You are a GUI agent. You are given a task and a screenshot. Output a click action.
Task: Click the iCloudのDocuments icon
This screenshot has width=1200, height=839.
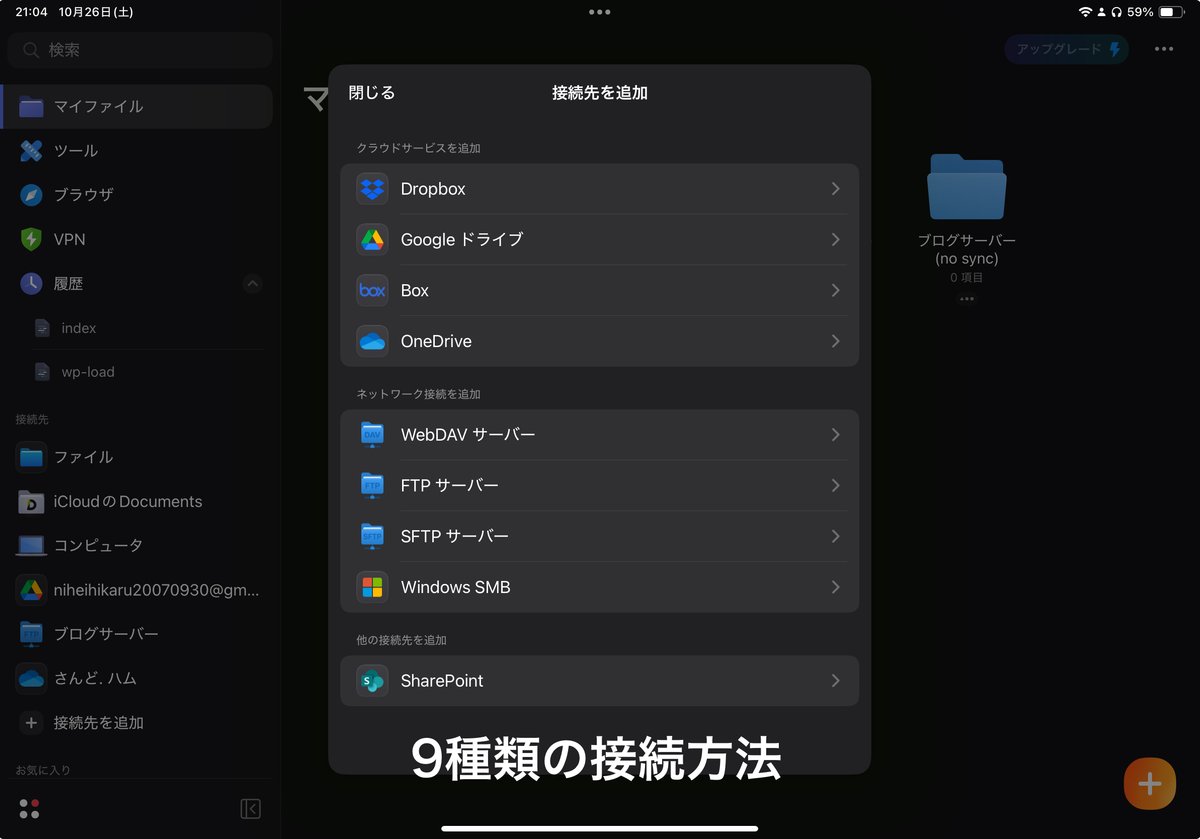31,502
